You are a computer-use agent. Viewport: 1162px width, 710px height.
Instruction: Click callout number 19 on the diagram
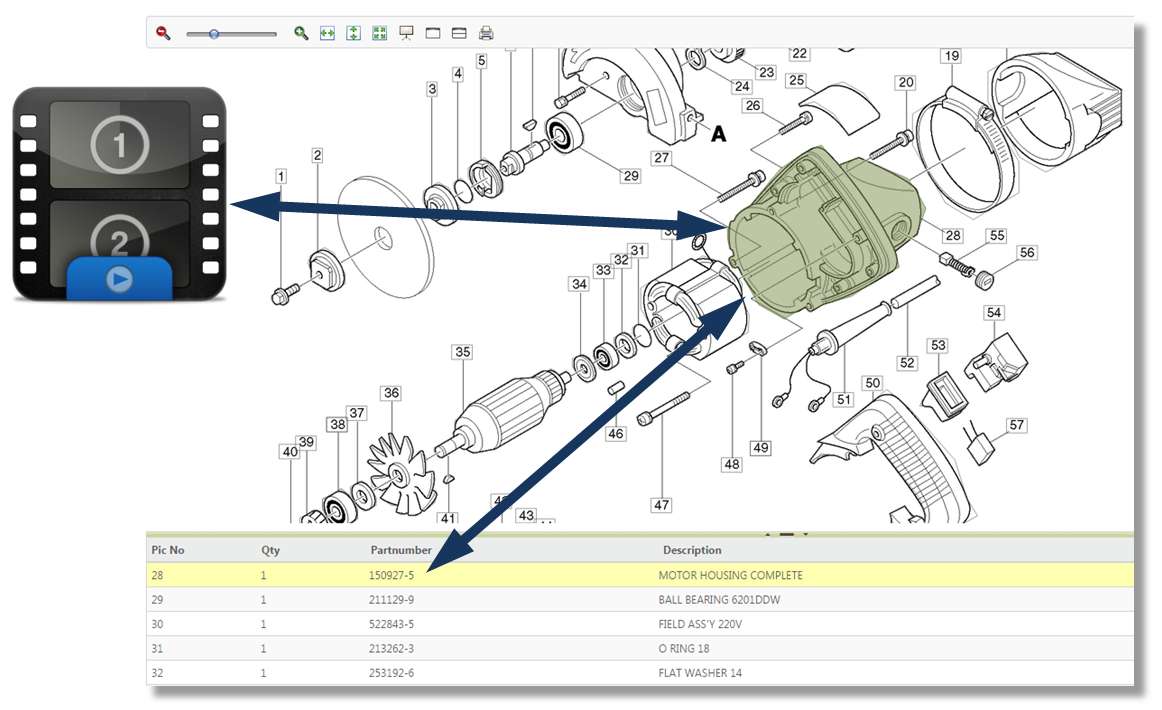(x=950, y=56)
